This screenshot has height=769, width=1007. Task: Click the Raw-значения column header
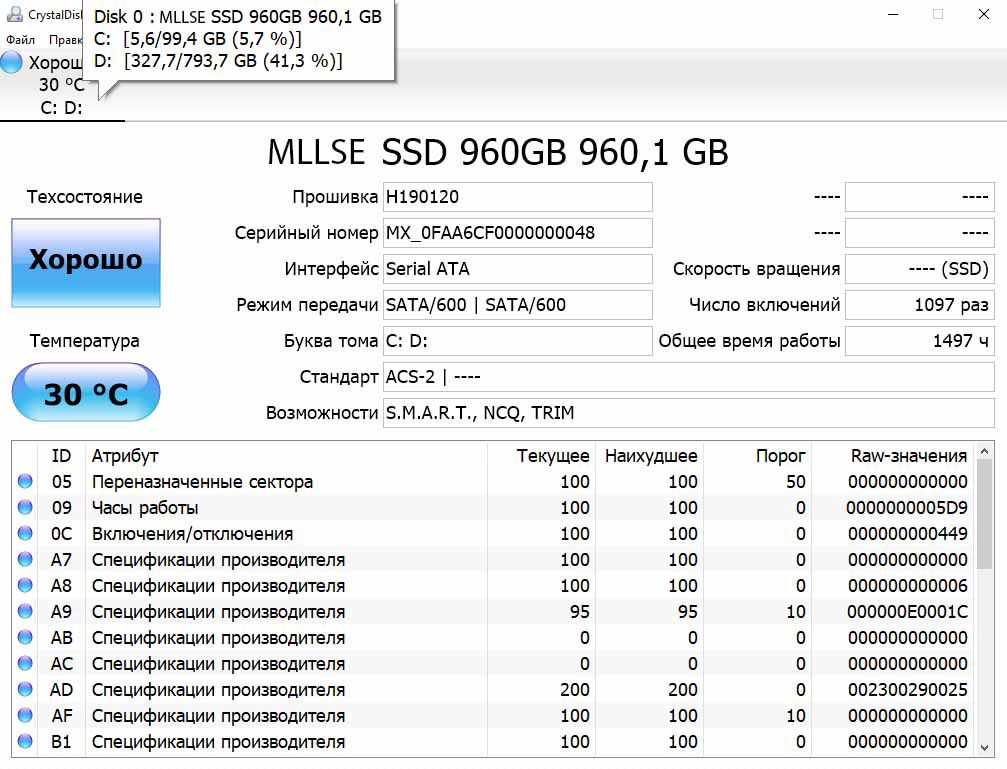pos(908,456)
